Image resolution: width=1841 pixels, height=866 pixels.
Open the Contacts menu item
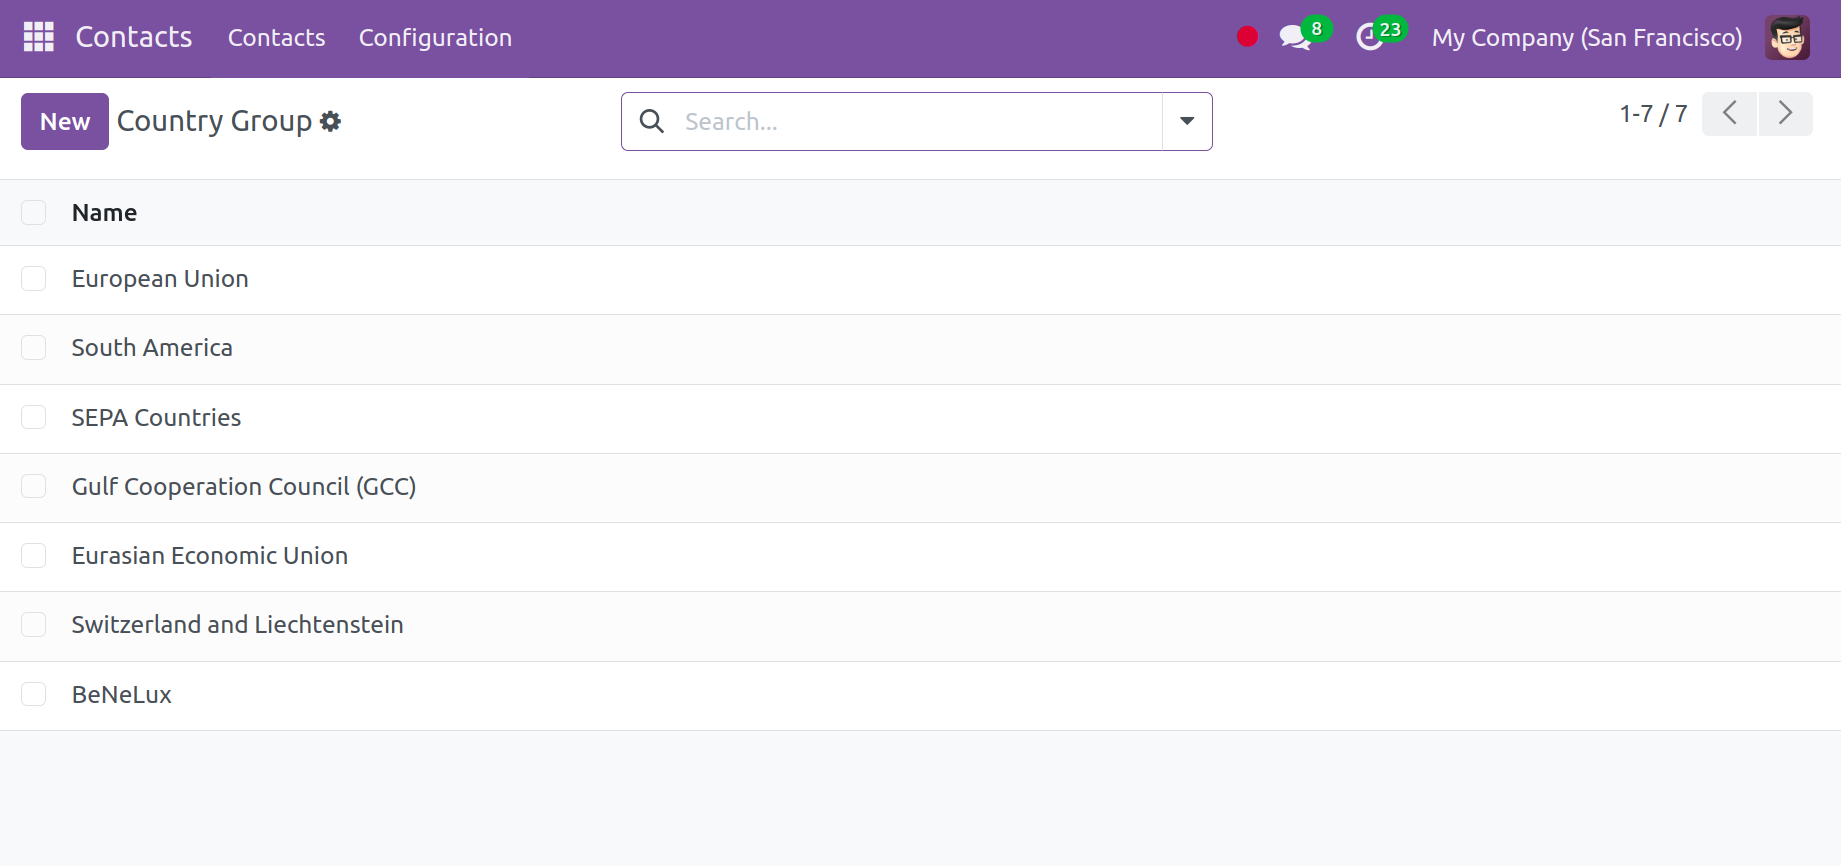coord(276,38)
